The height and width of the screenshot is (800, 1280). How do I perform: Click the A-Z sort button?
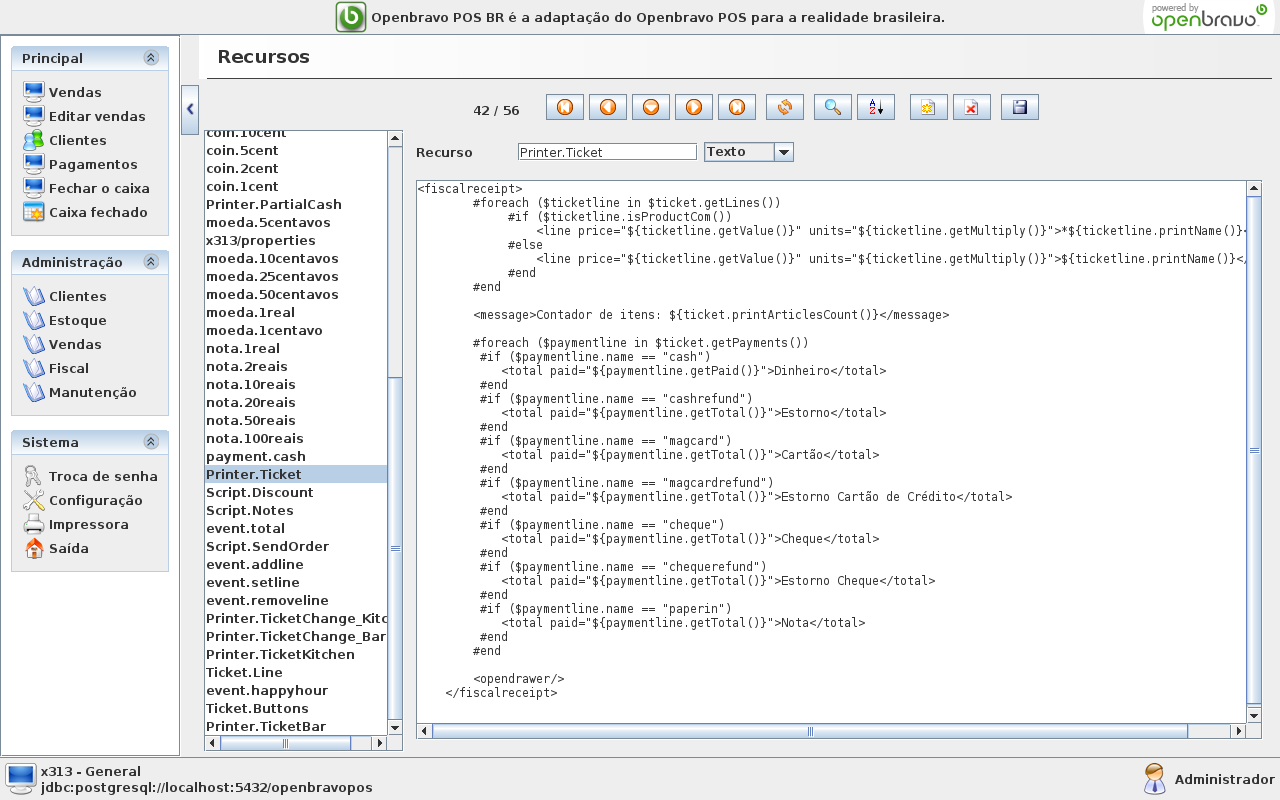point(876,107)
